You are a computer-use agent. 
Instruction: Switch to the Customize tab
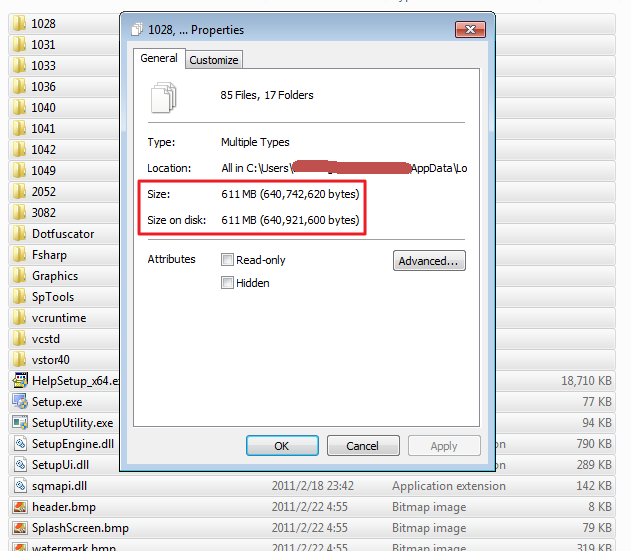click(x=214, y=60)
